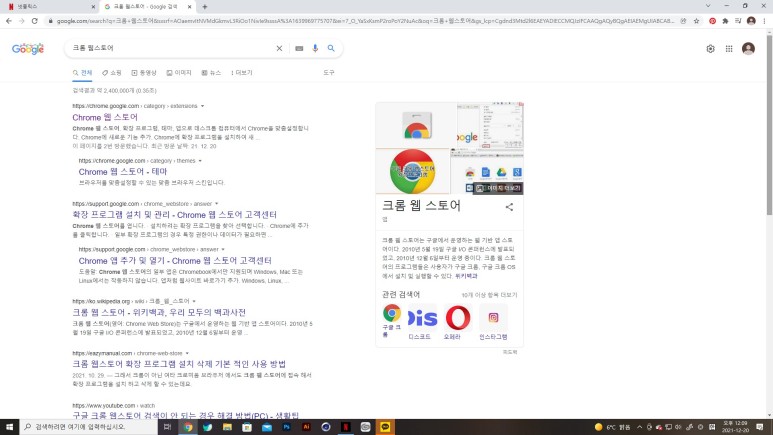This screenshot has width=773, height=435.
Task: Click the Google search input field
Action: tap(171, 48)
